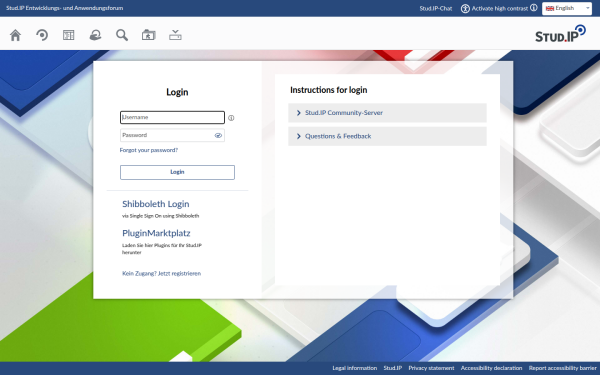Click the hand-with-coin icon in navigation
The height and width of the screenshot is (375, 600).
click(x=95, y=35)
